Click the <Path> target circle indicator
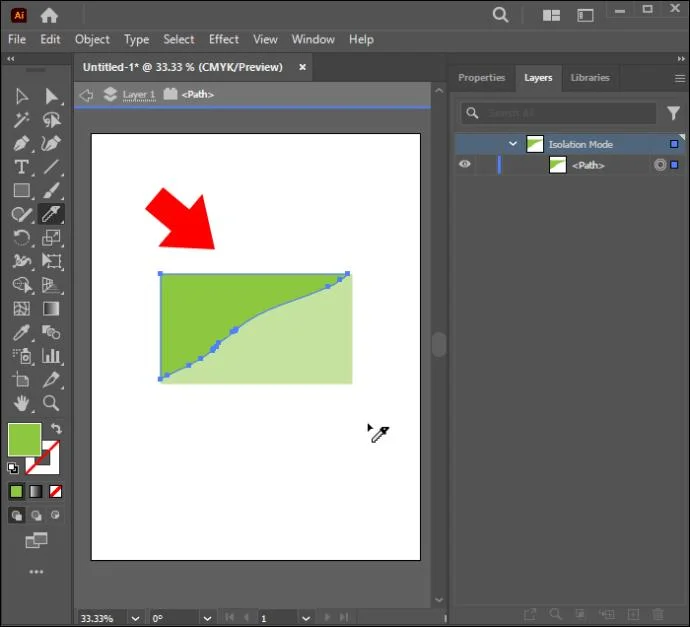The width and height of the screenshot is (690, 627). click(660, 165)
